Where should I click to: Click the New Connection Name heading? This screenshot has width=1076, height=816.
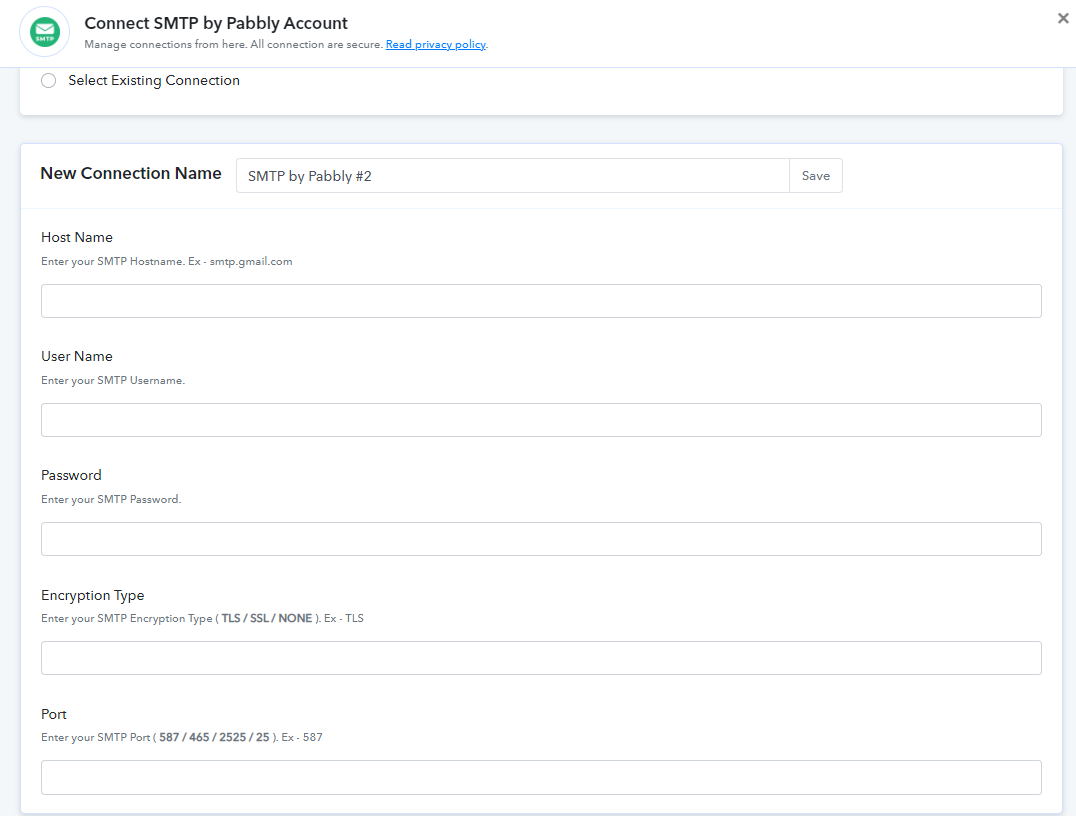(x=131, y=173)
